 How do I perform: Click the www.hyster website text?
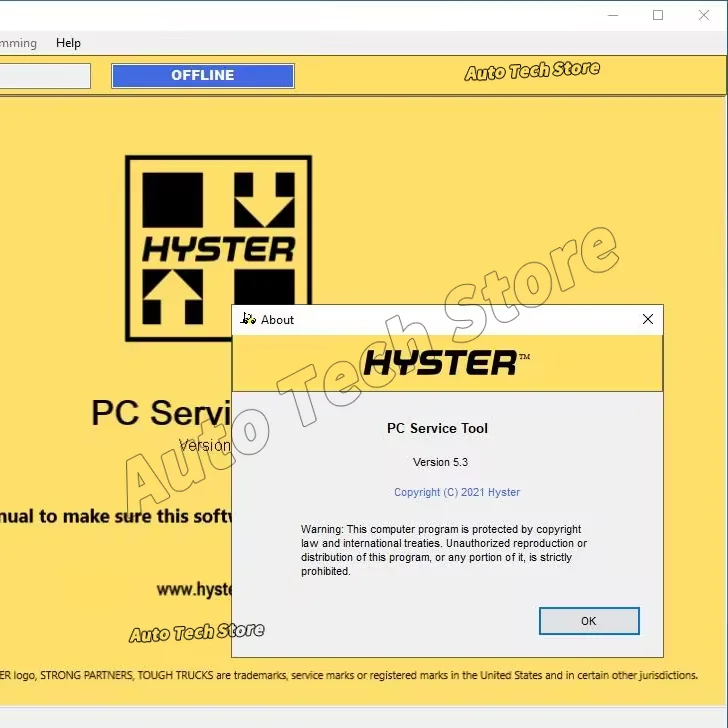pyautogui.click(x=194, y=590)
